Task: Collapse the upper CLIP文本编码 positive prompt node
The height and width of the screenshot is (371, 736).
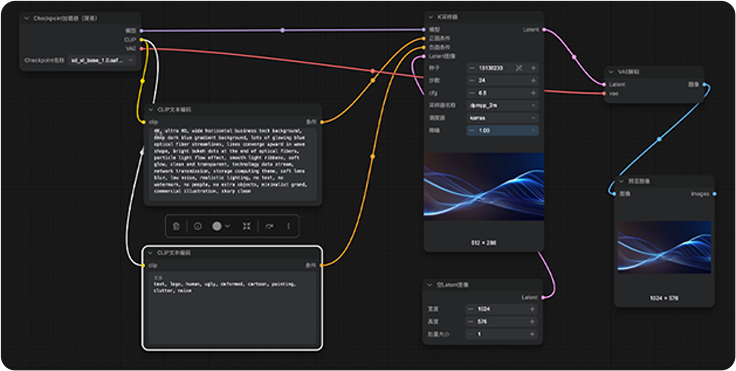Action: click(151, 109)
